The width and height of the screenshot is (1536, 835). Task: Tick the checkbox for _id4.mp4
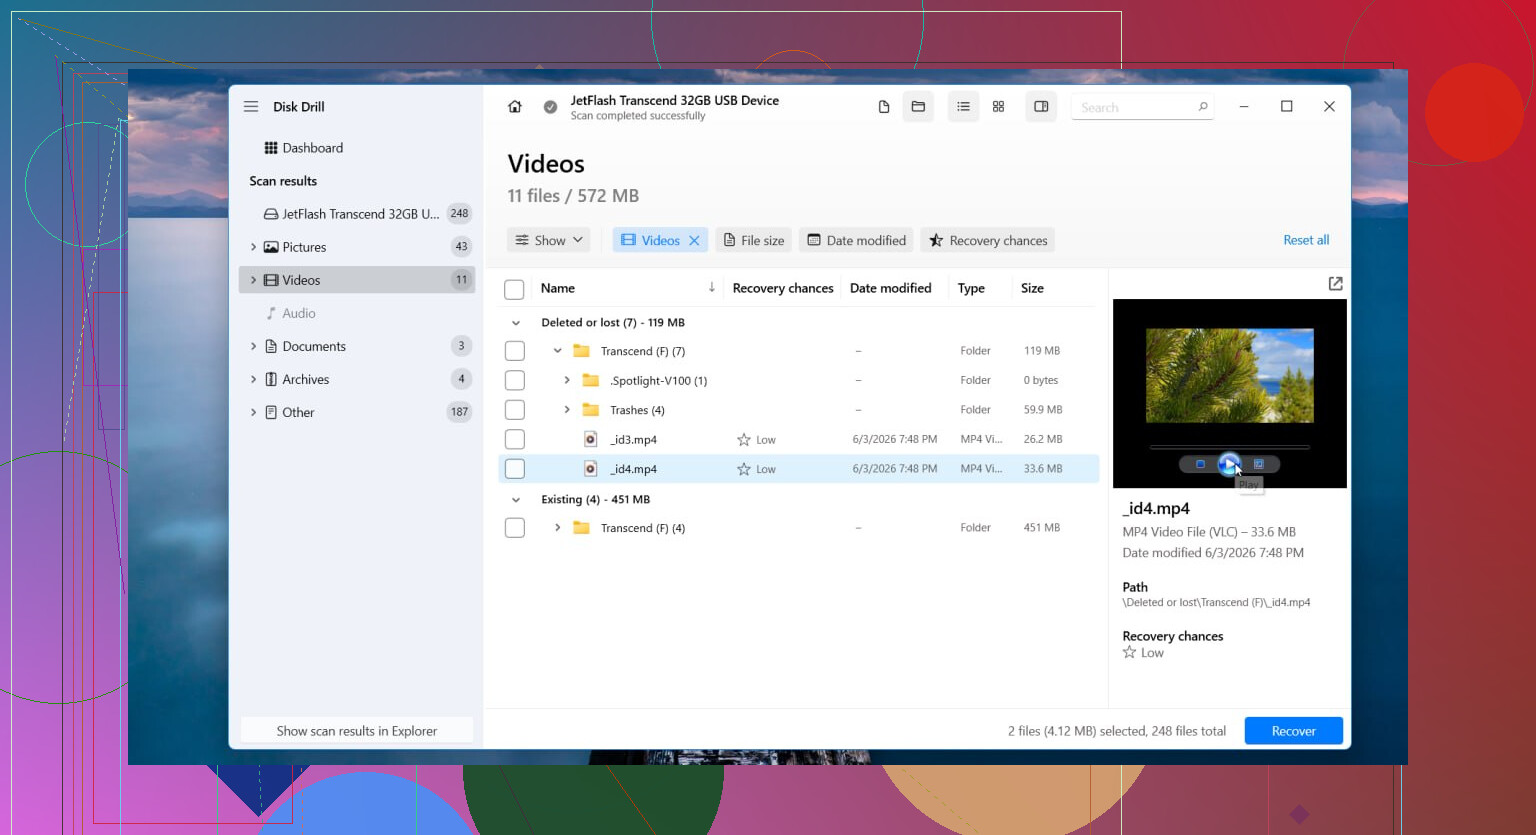coord(515,469)
